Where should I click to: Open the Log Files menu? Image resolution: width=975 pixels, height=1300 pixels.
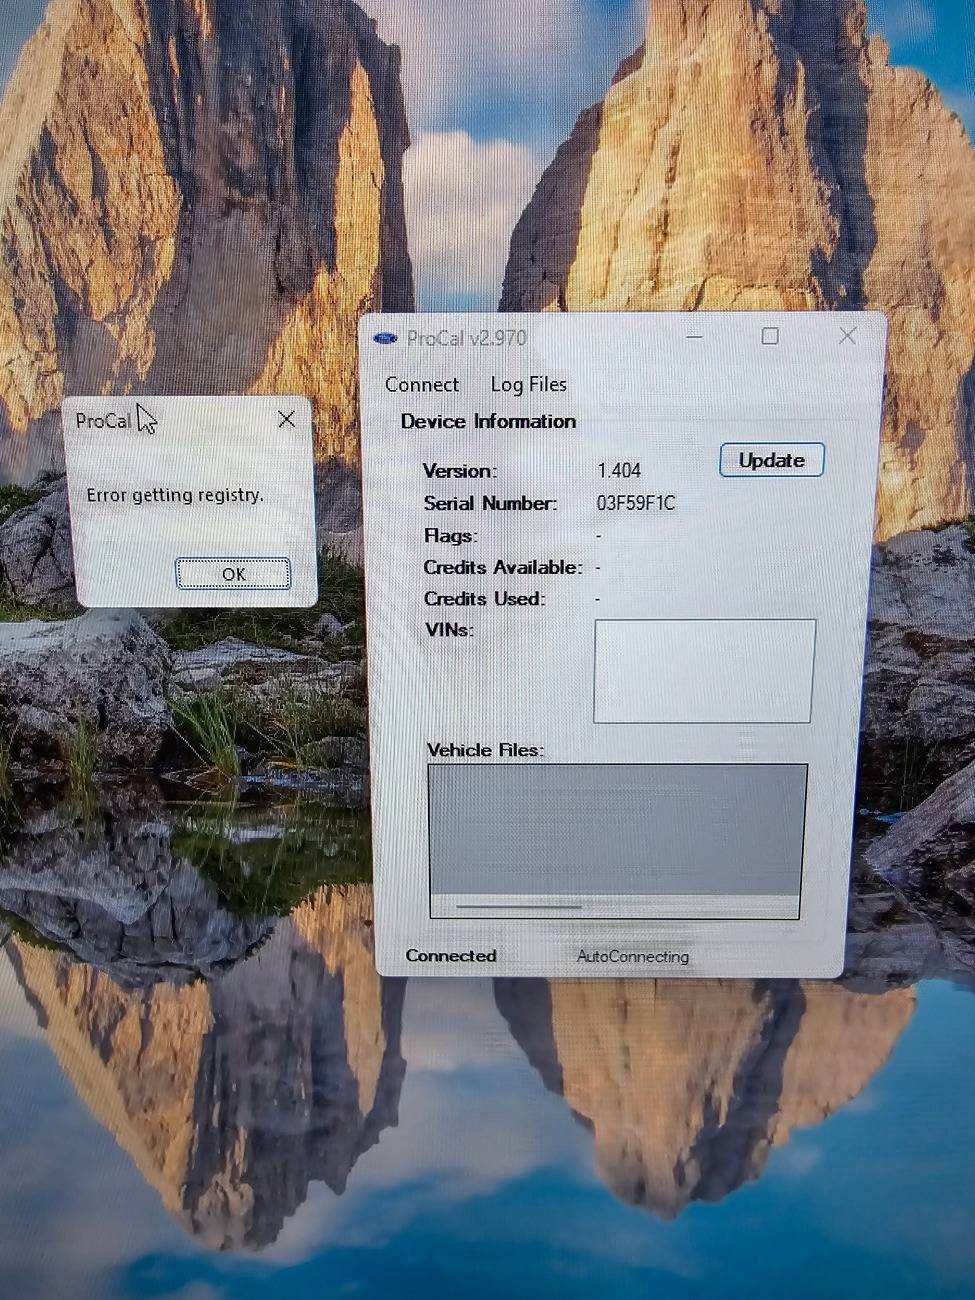coord(528,385)
